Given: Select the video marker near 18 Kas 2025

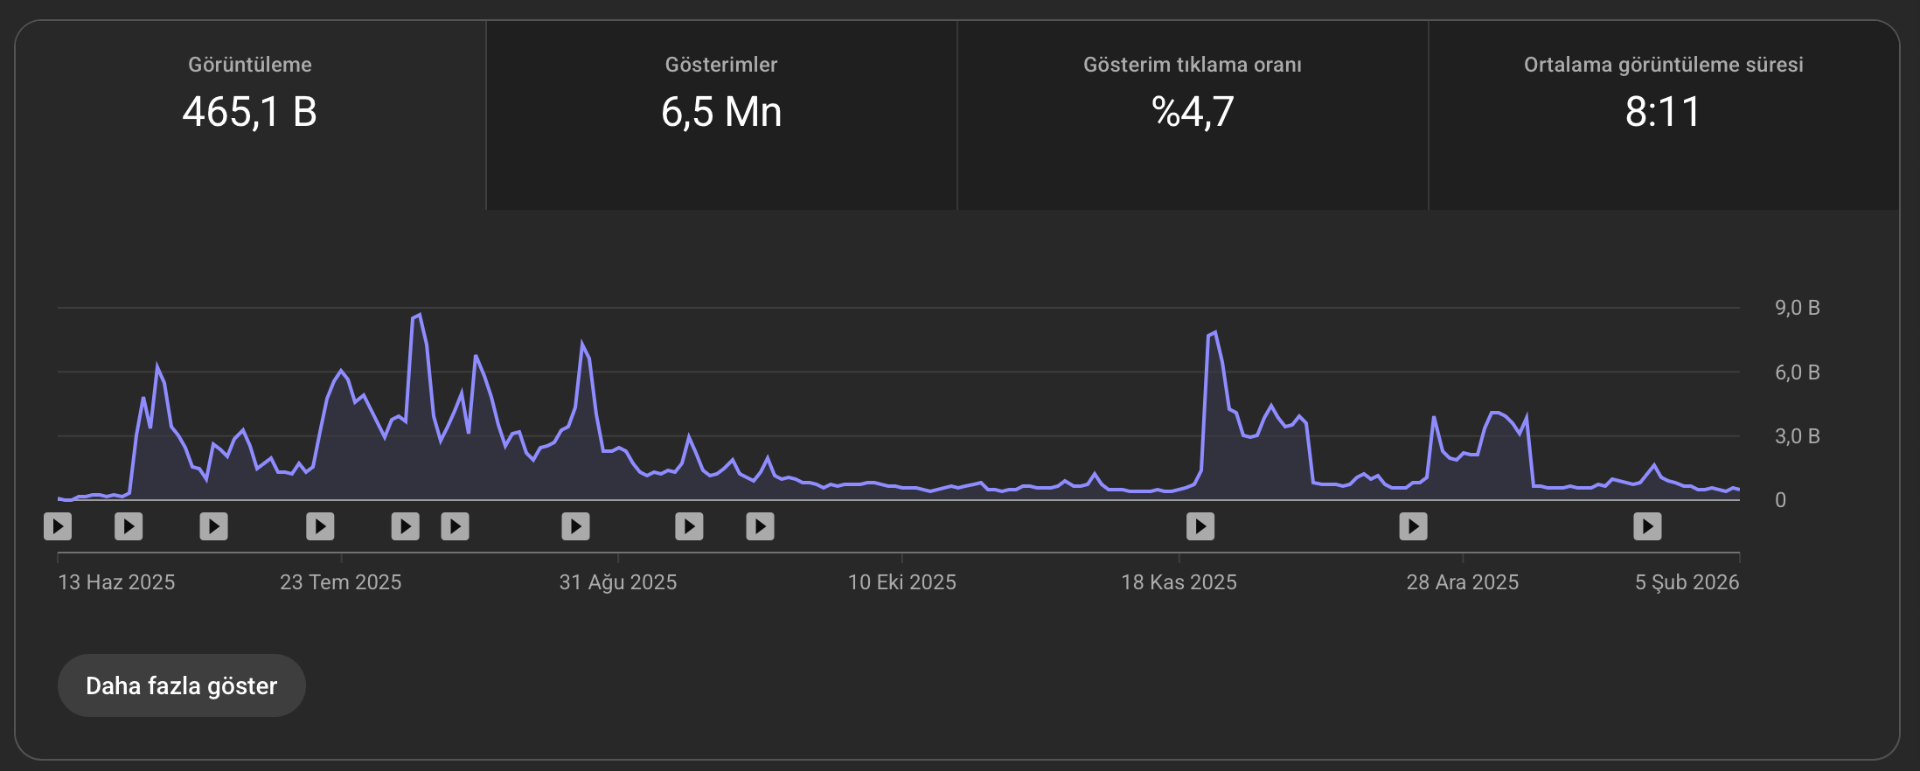Looking at the screenshot, I should tap(1200, 526).
